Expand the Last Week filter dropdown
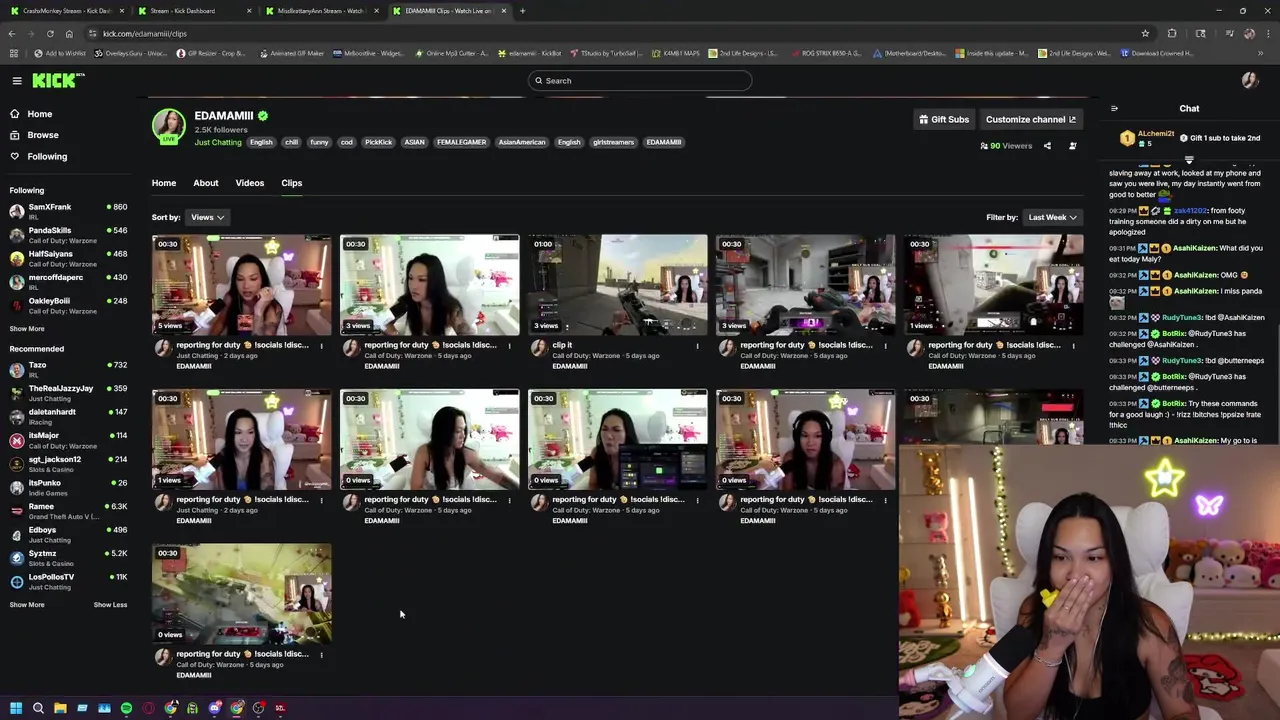The height and width of the screenshot is (720, 1280). click(x=1052, y=217)
